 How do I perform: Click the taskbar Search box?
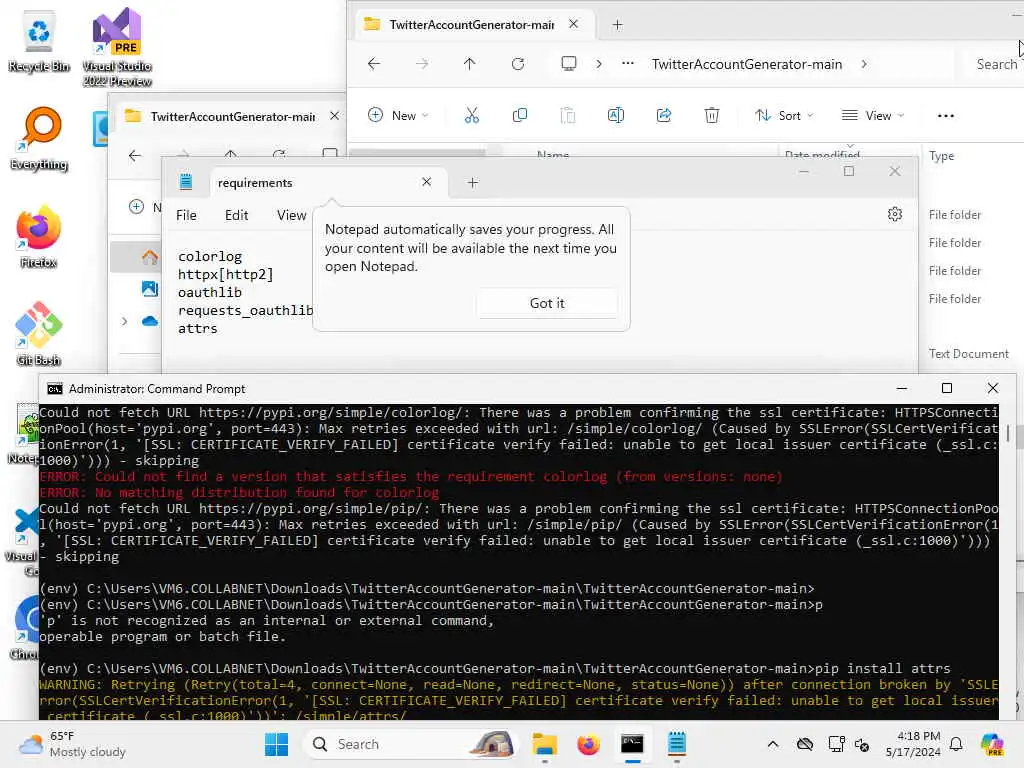click(x=410, y=744)
